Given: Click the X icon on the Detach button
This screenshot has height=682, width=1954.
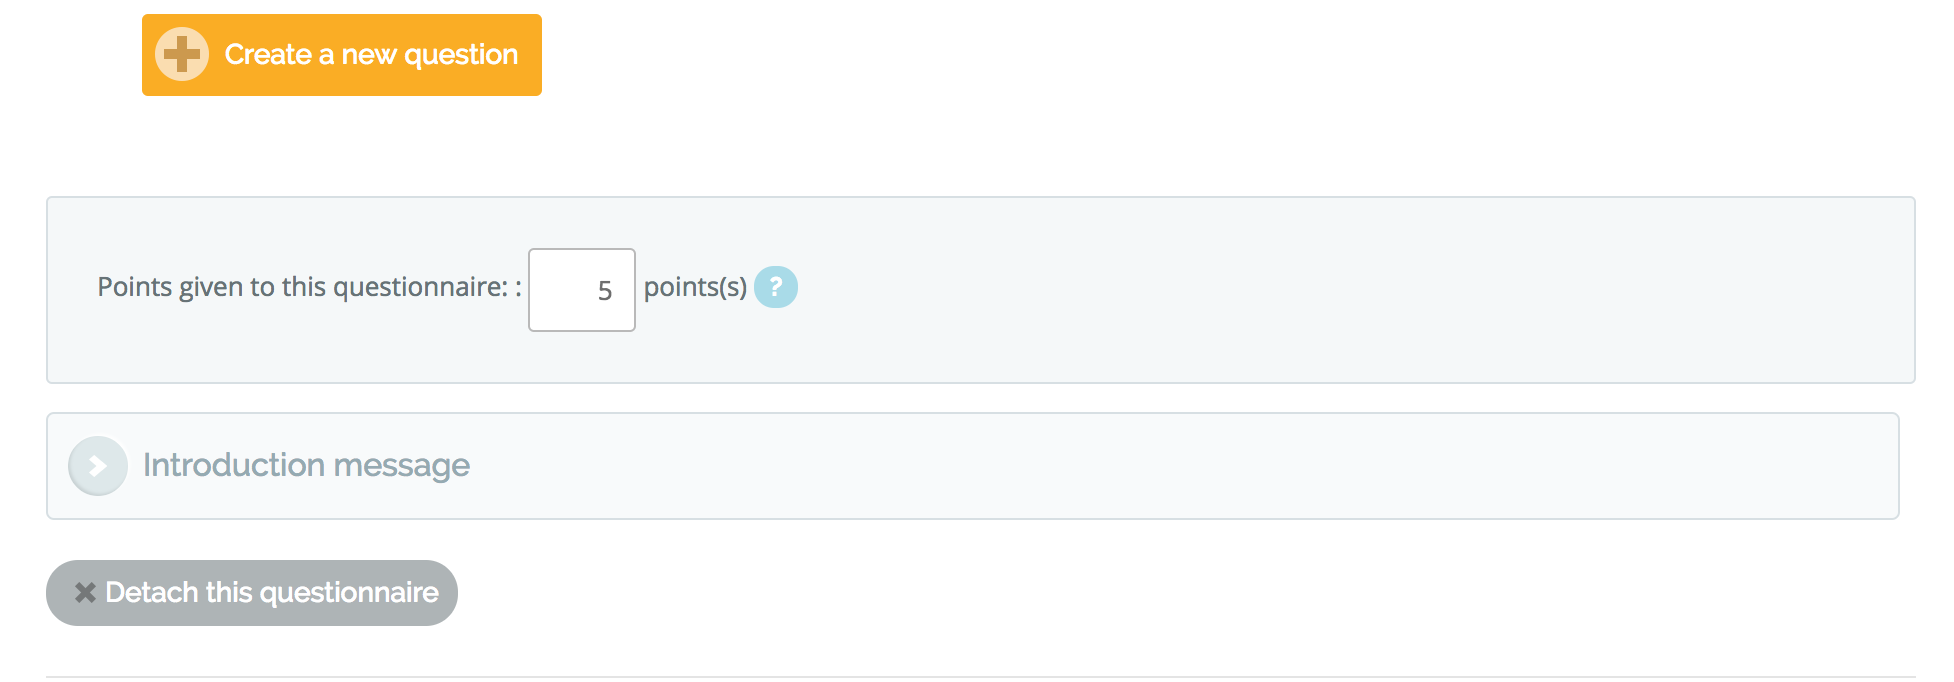Looking at the screenshot, I should 85,593.
